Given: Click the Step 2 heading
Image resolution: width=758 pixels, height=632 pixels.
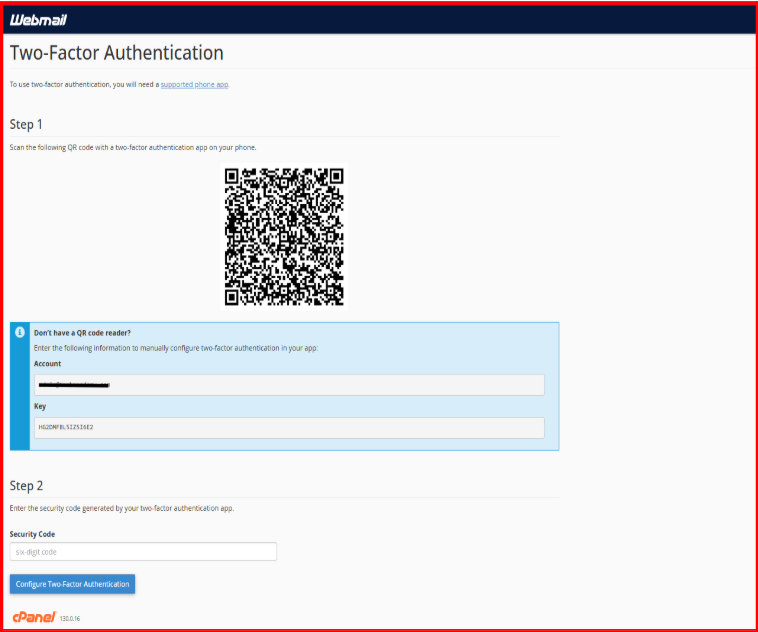Looking at the screenshot, I should [27, 485].
